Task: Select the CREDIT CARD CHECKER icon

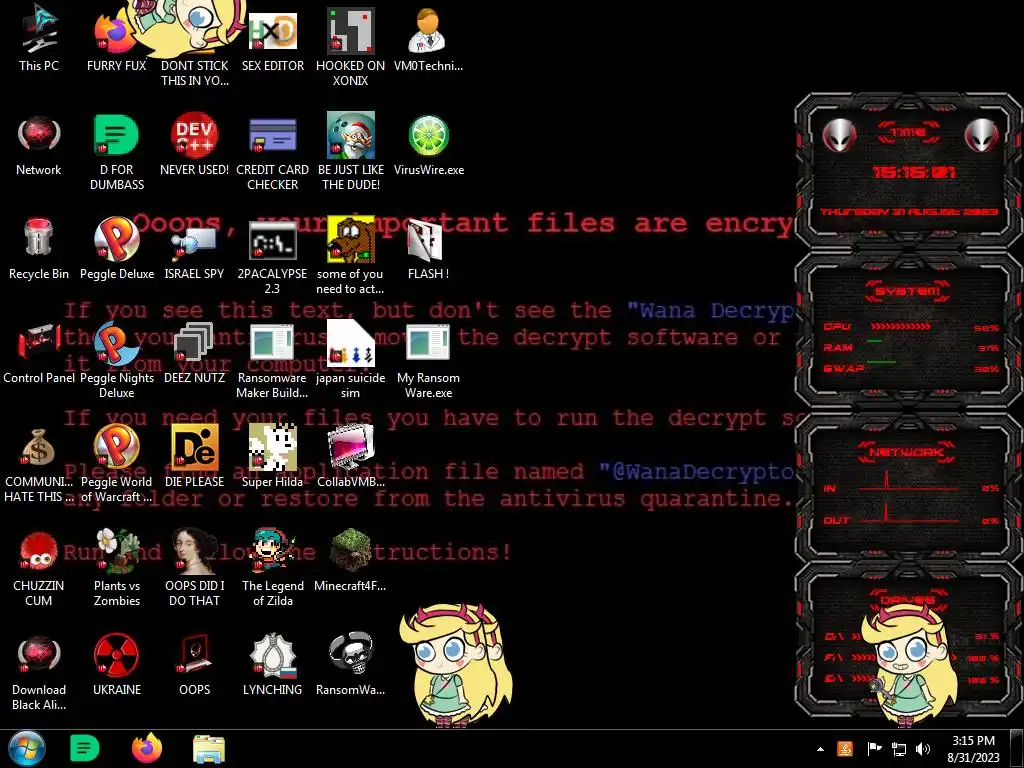Action: [x=272, y=152]
